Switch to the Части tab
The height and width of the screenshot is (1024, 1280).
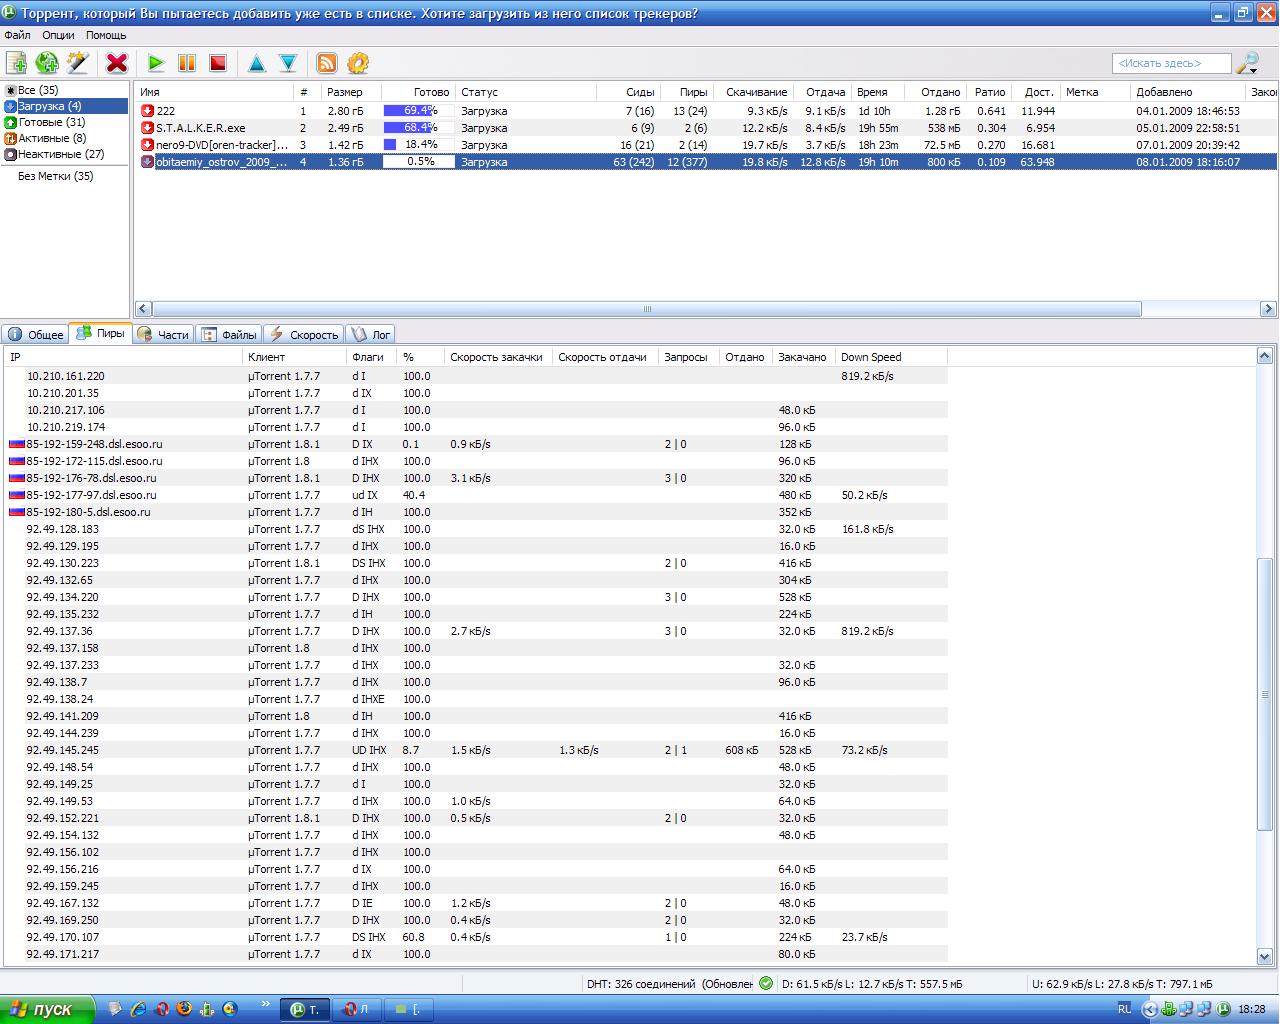point(163,335)
